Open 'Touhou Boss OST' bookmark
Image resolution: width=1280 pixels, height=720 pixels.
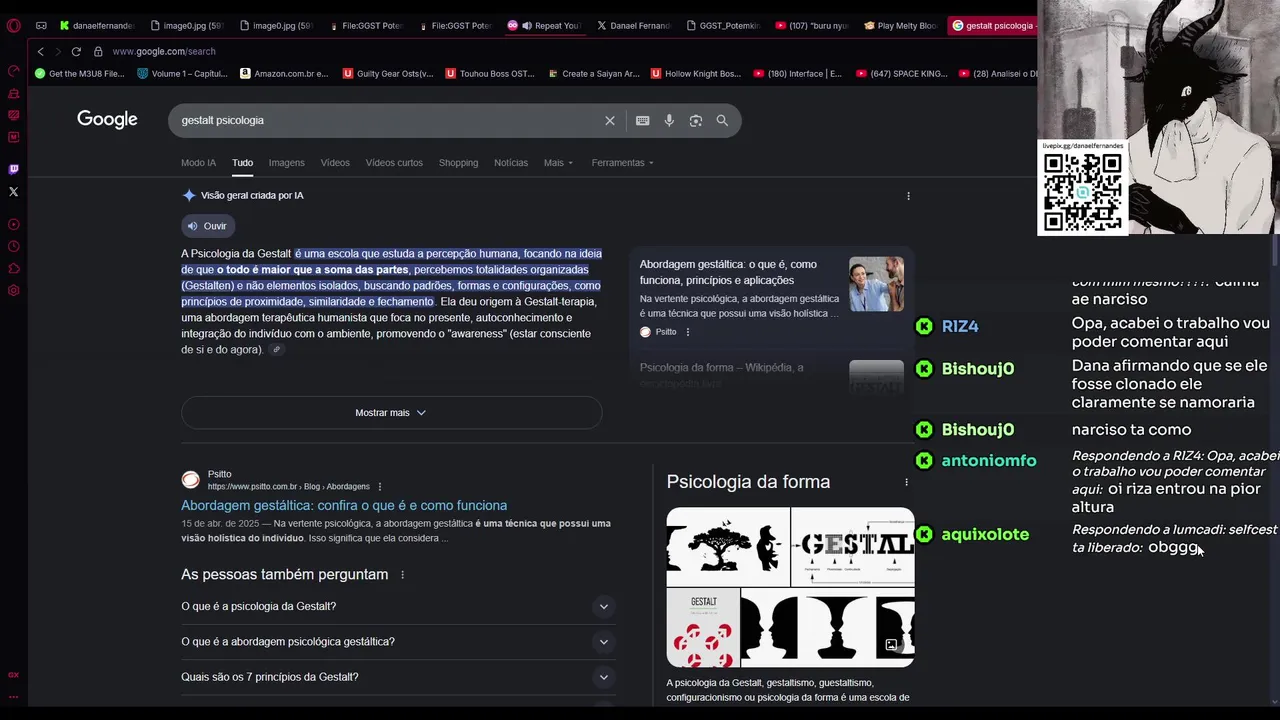(491, 73)
